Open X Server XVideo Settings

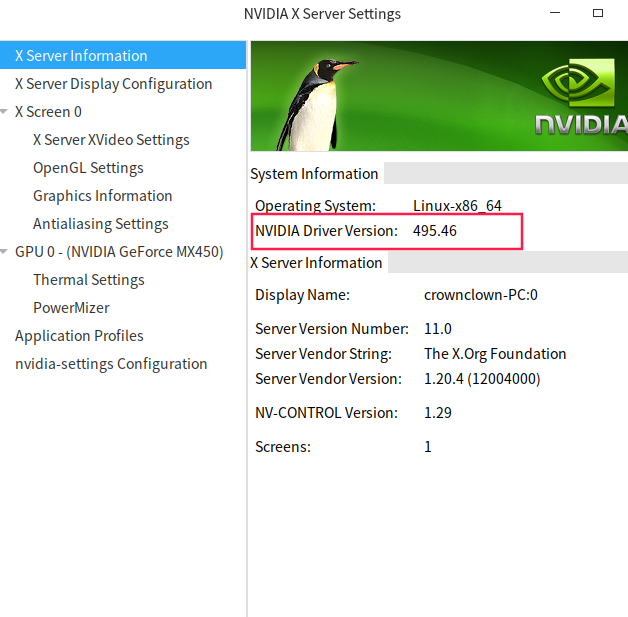pyautogui.click(x=111, y=140)
